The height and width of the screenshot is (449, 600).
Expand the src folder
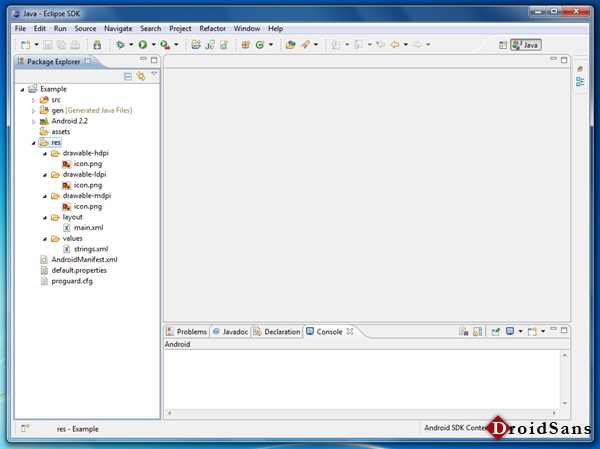click(33, 100)
